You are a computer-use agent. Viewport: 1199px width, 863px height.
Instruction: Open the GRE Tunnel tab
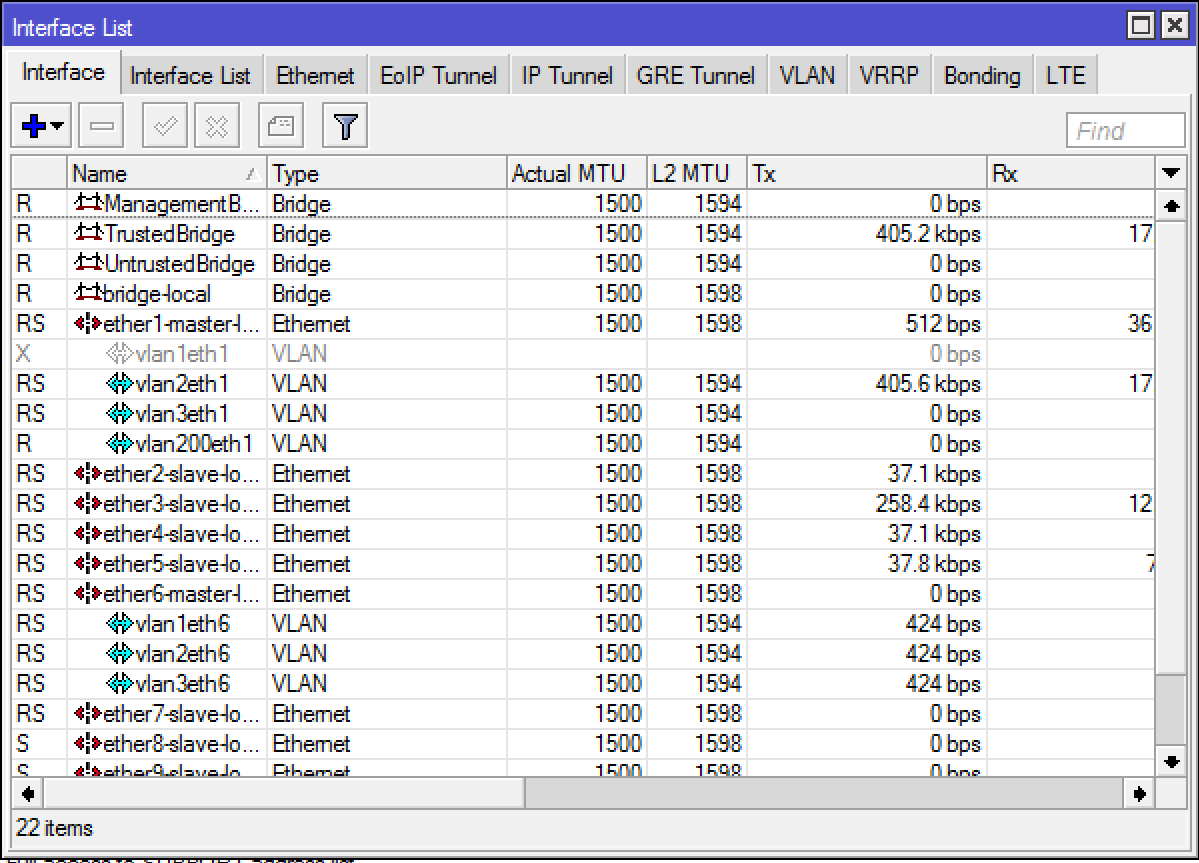696,73
